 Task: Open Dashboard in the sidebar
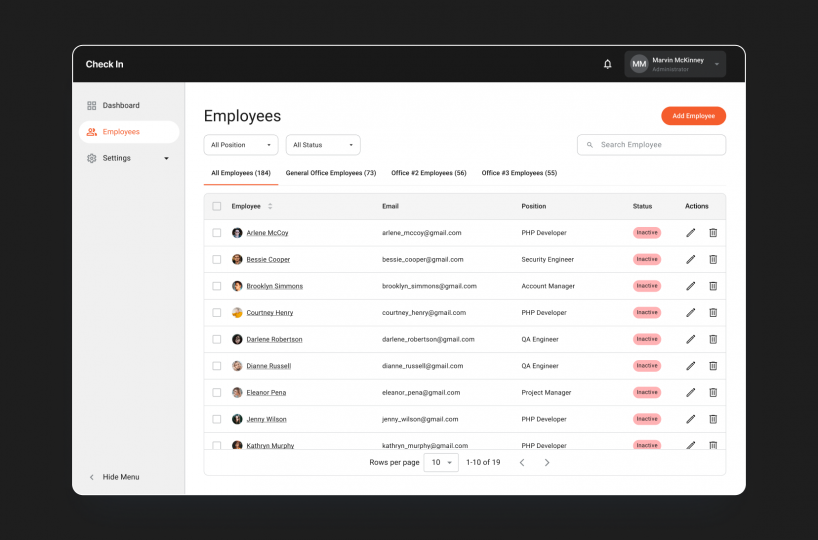pos(120,105)
